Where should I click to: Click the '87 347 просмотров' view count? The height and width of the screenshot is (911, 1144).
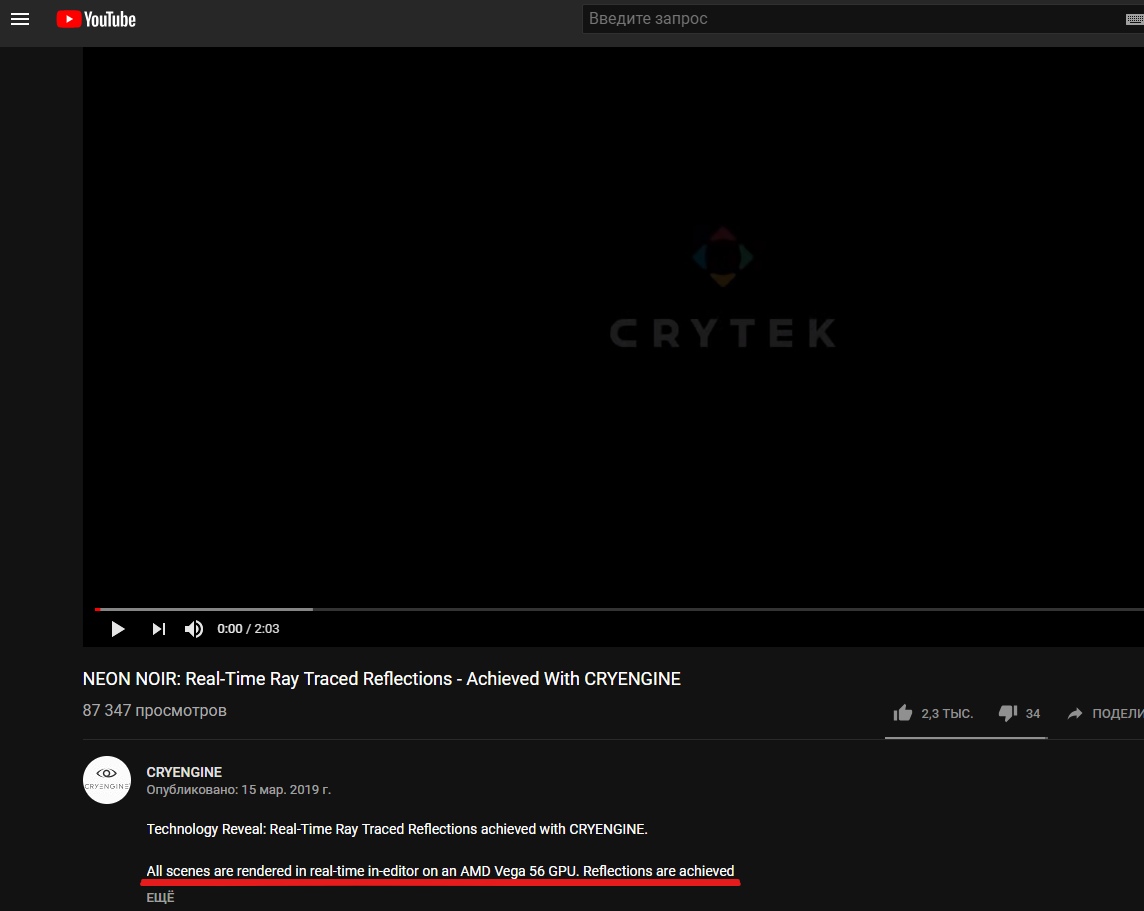[x=155, y=710]
